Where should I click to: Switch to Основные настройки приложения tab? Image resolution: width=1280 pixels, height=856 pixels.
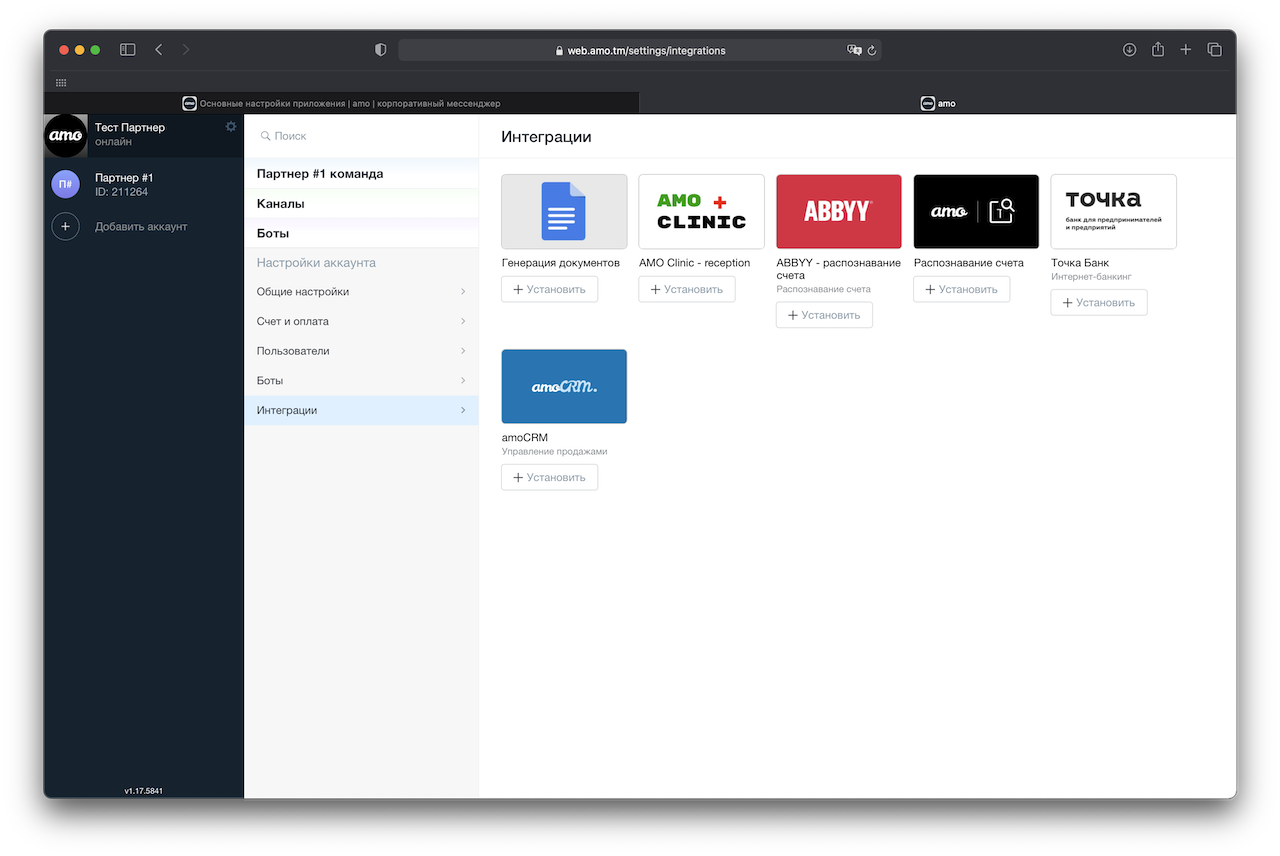click(x=341, y=103)
